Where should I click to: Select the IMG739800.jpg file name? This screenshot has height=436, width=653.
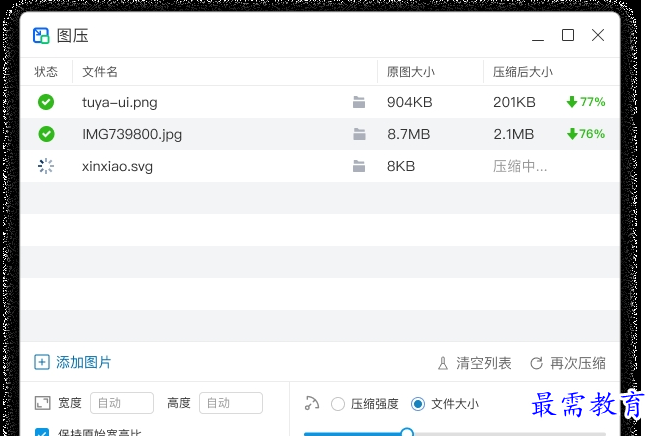tap(132, 135)
